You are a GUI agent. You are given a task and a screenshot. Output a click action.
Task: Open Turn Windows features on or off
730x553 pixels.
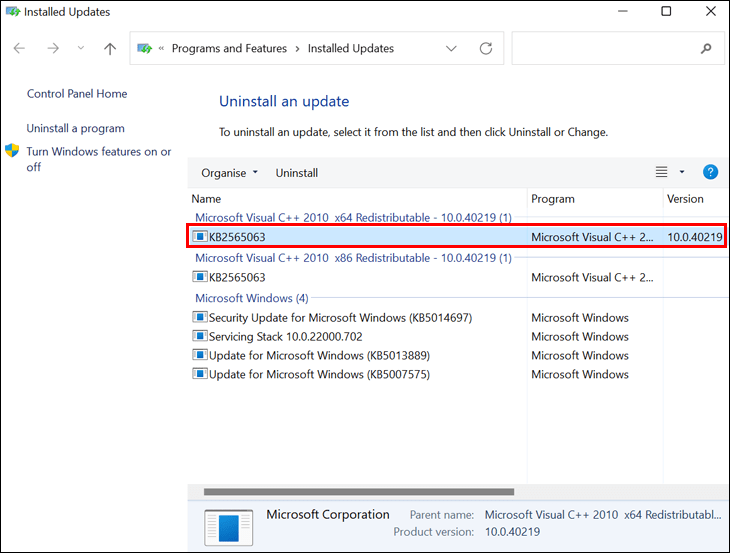99,159
